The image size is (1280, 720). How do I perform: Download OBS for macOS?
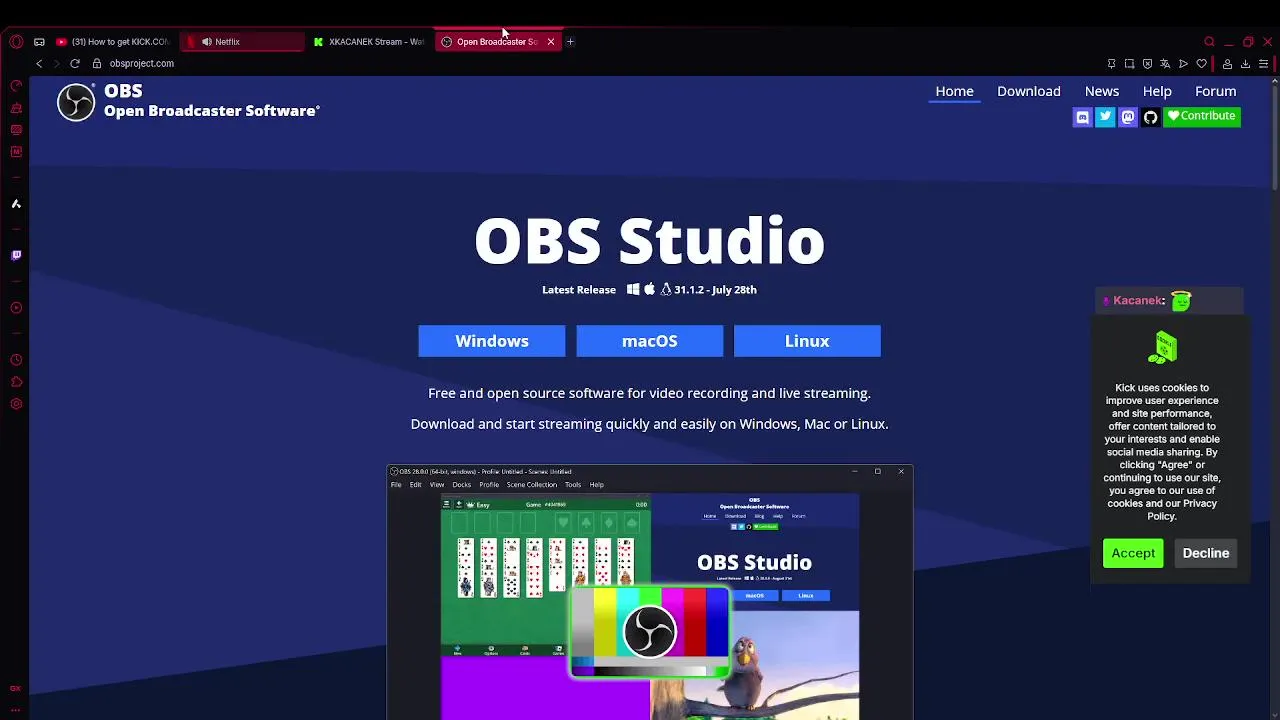point(649,341)
